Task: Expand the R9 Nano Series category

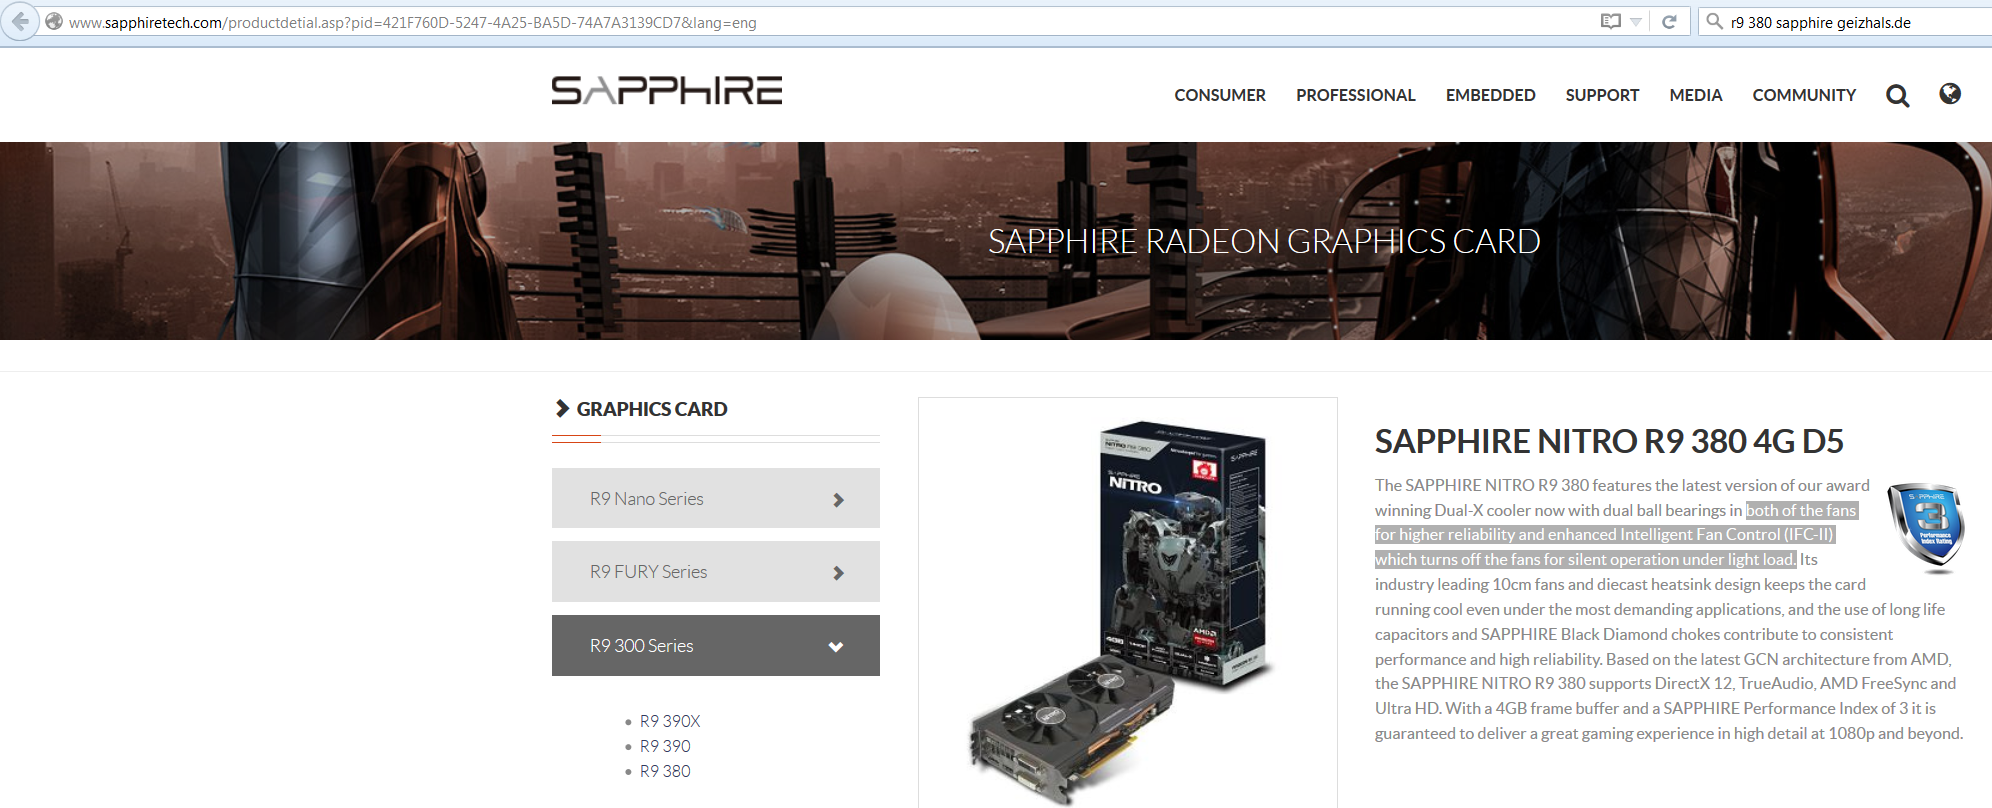Action: pos(716,498)
